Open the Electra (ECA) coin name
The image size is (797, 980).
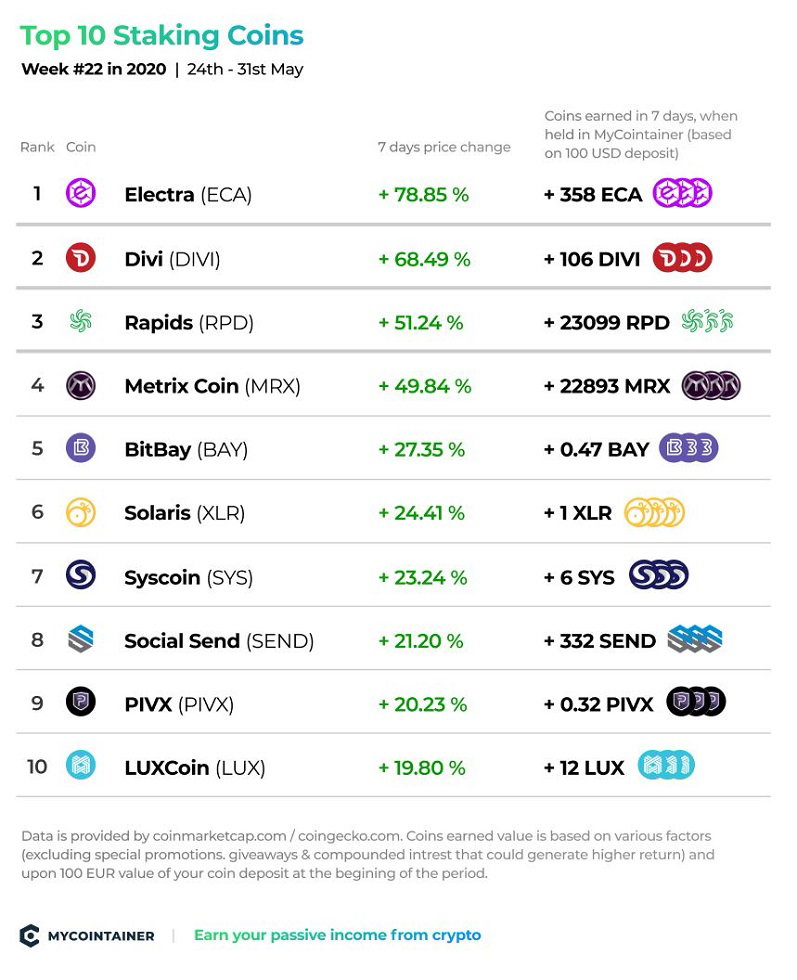188,194
